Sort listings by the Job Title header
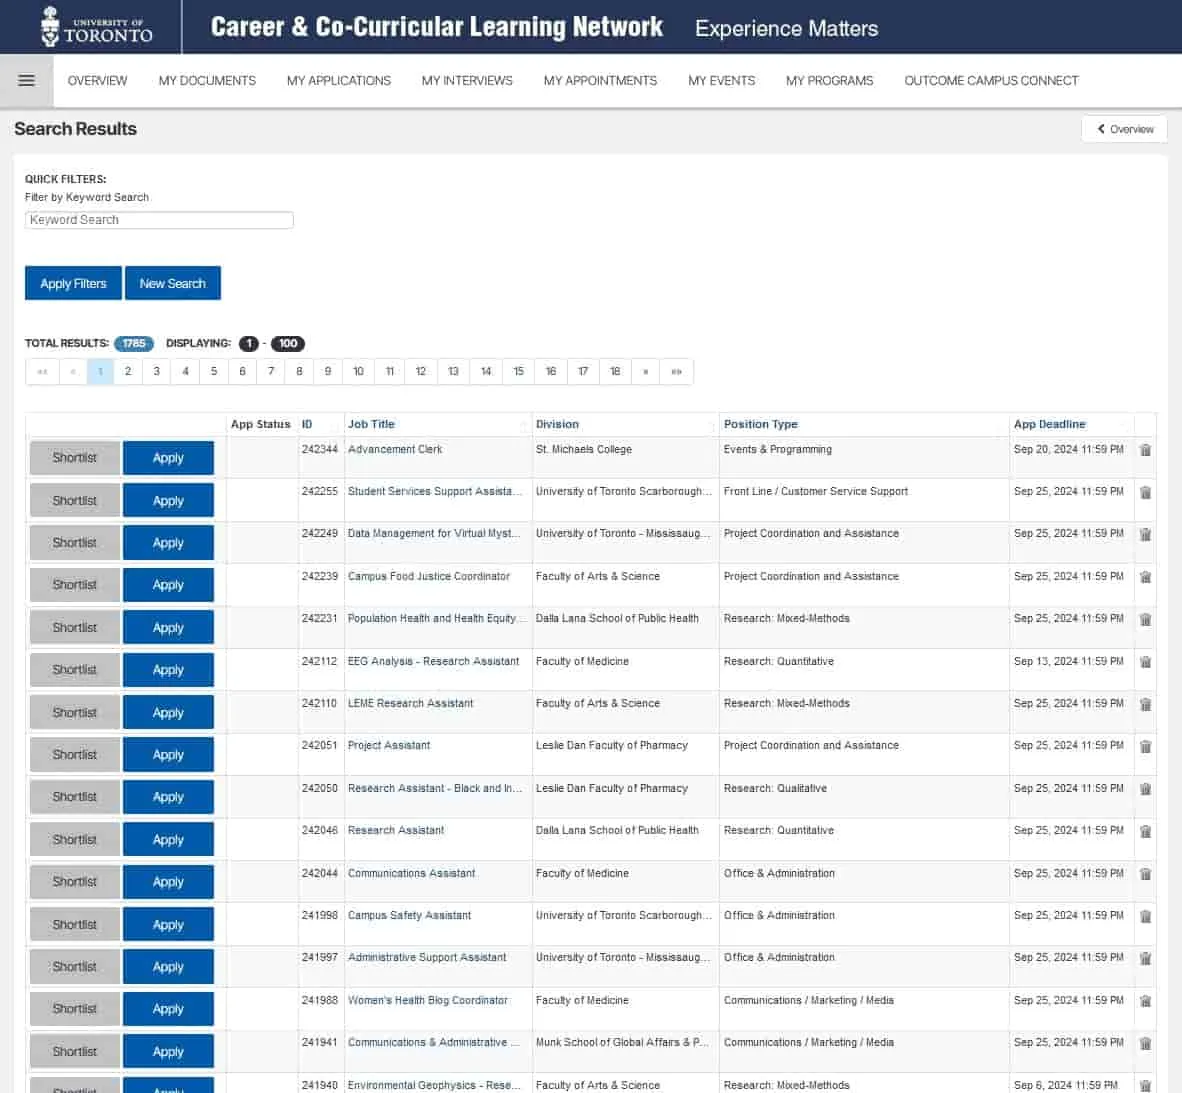1182x1093 pixels. 371,424
